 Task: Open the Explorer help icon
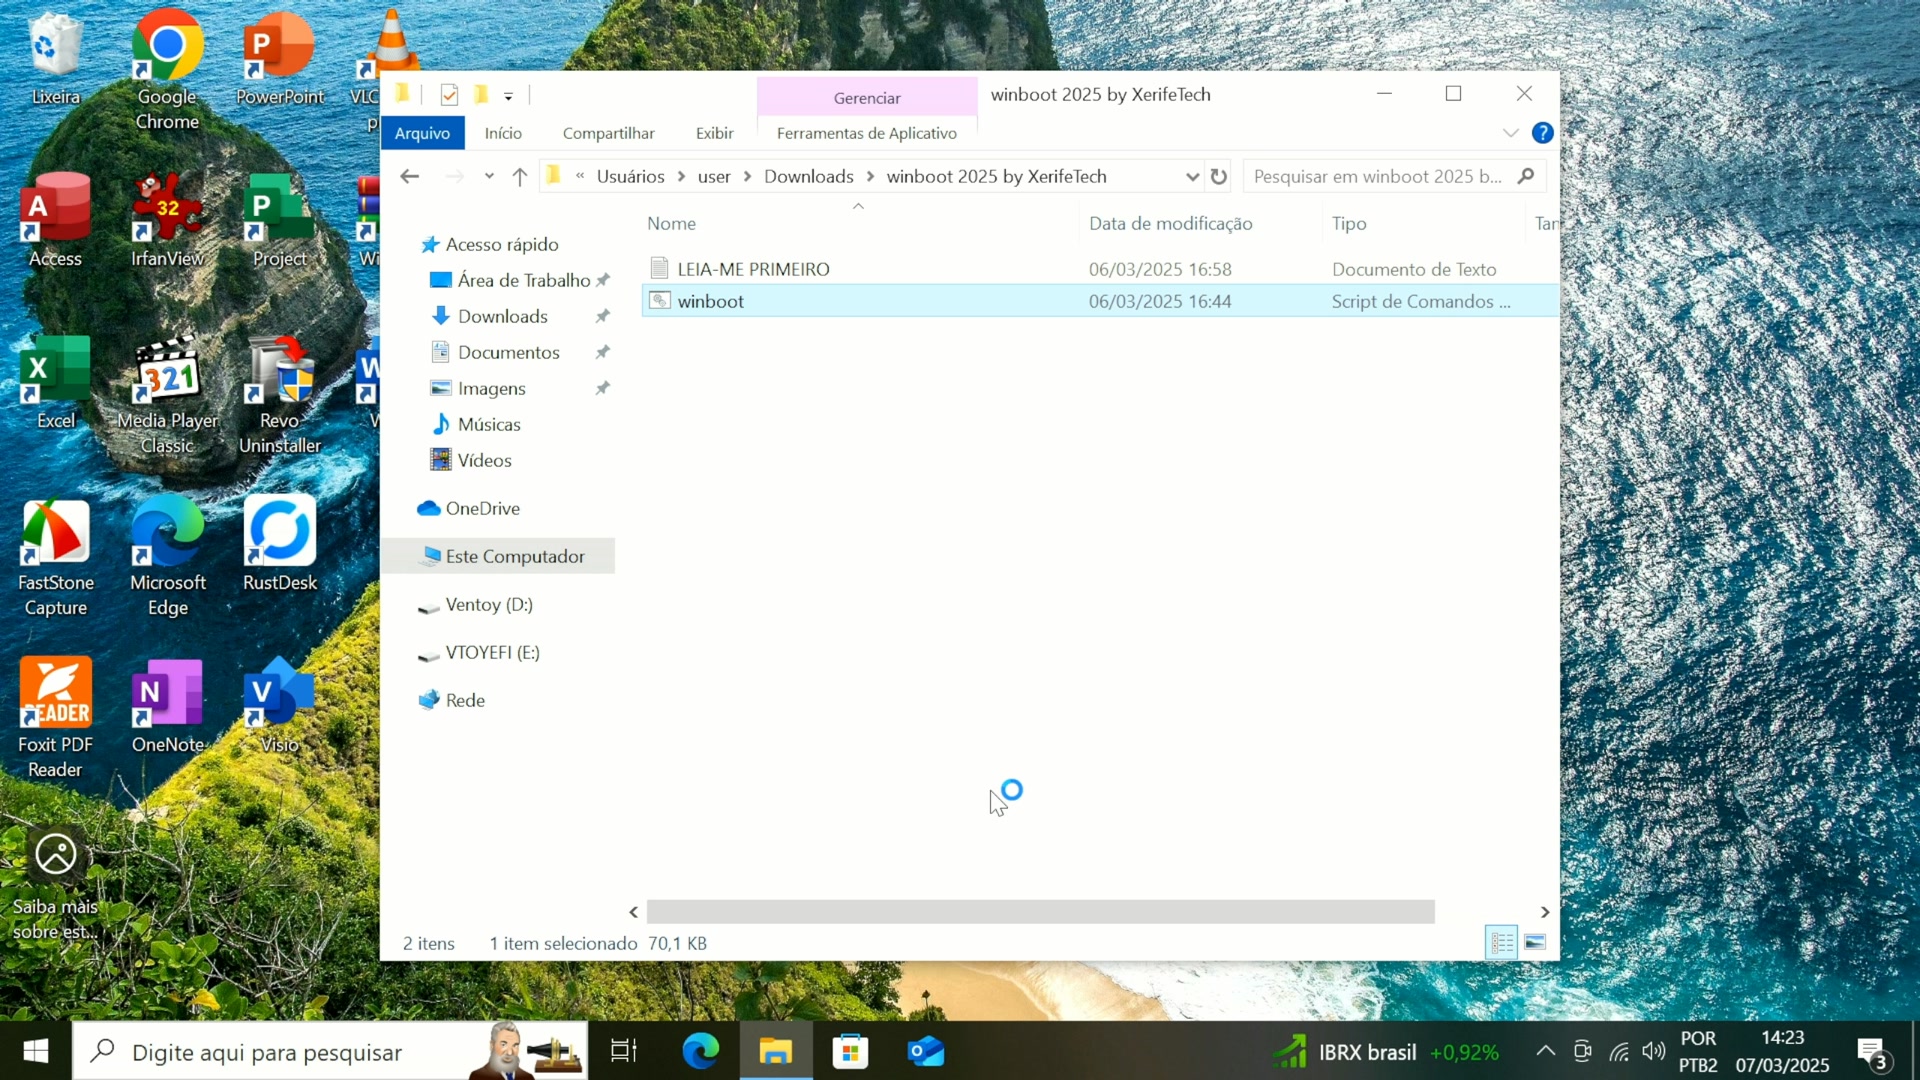coord(1542,133)
